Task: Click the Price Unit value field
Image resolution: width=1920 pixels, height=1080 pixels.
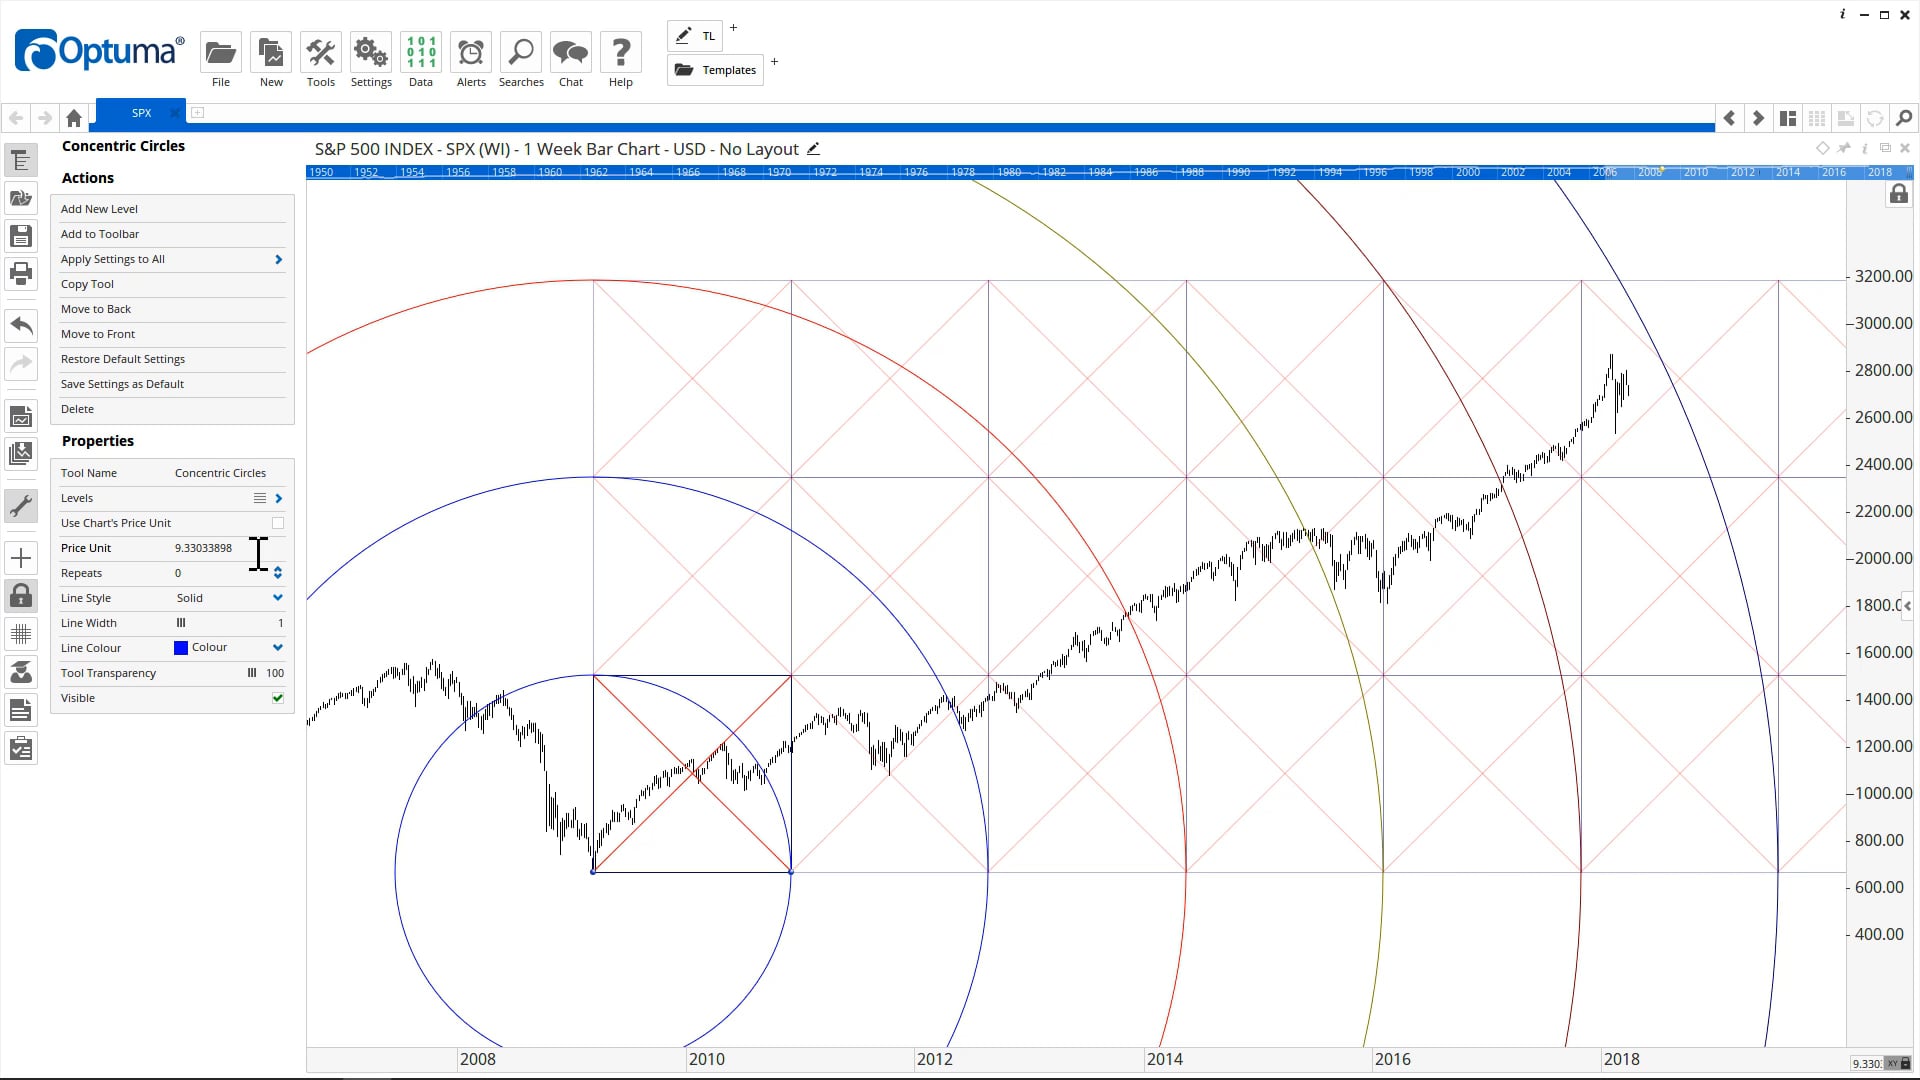Action: pos(228,548)
